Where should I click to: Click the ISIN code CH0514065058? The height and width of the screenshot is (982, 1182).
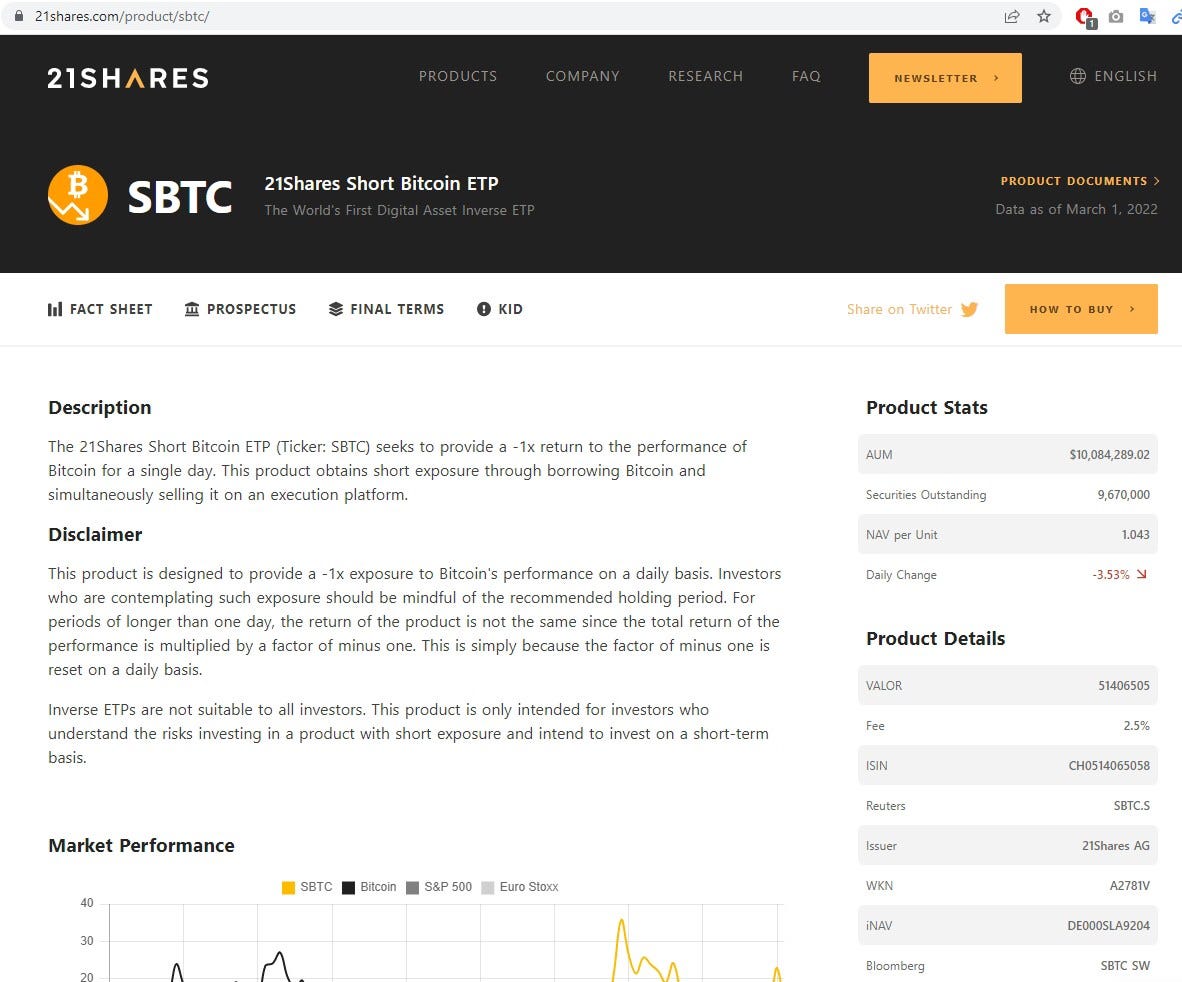click(1109, 765)
